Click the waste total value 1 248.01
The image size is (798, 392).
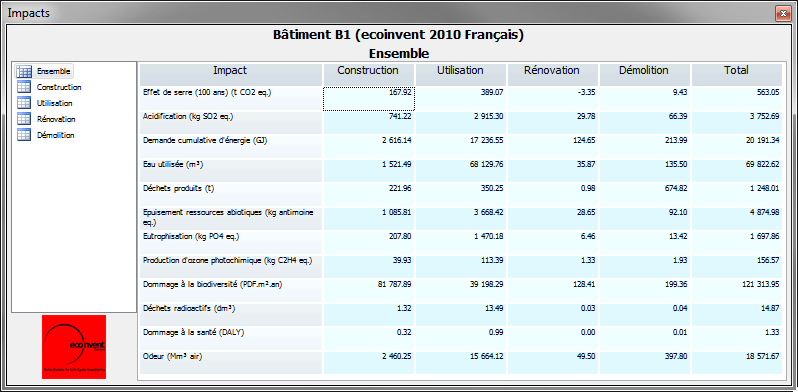(x=764, y=188)
